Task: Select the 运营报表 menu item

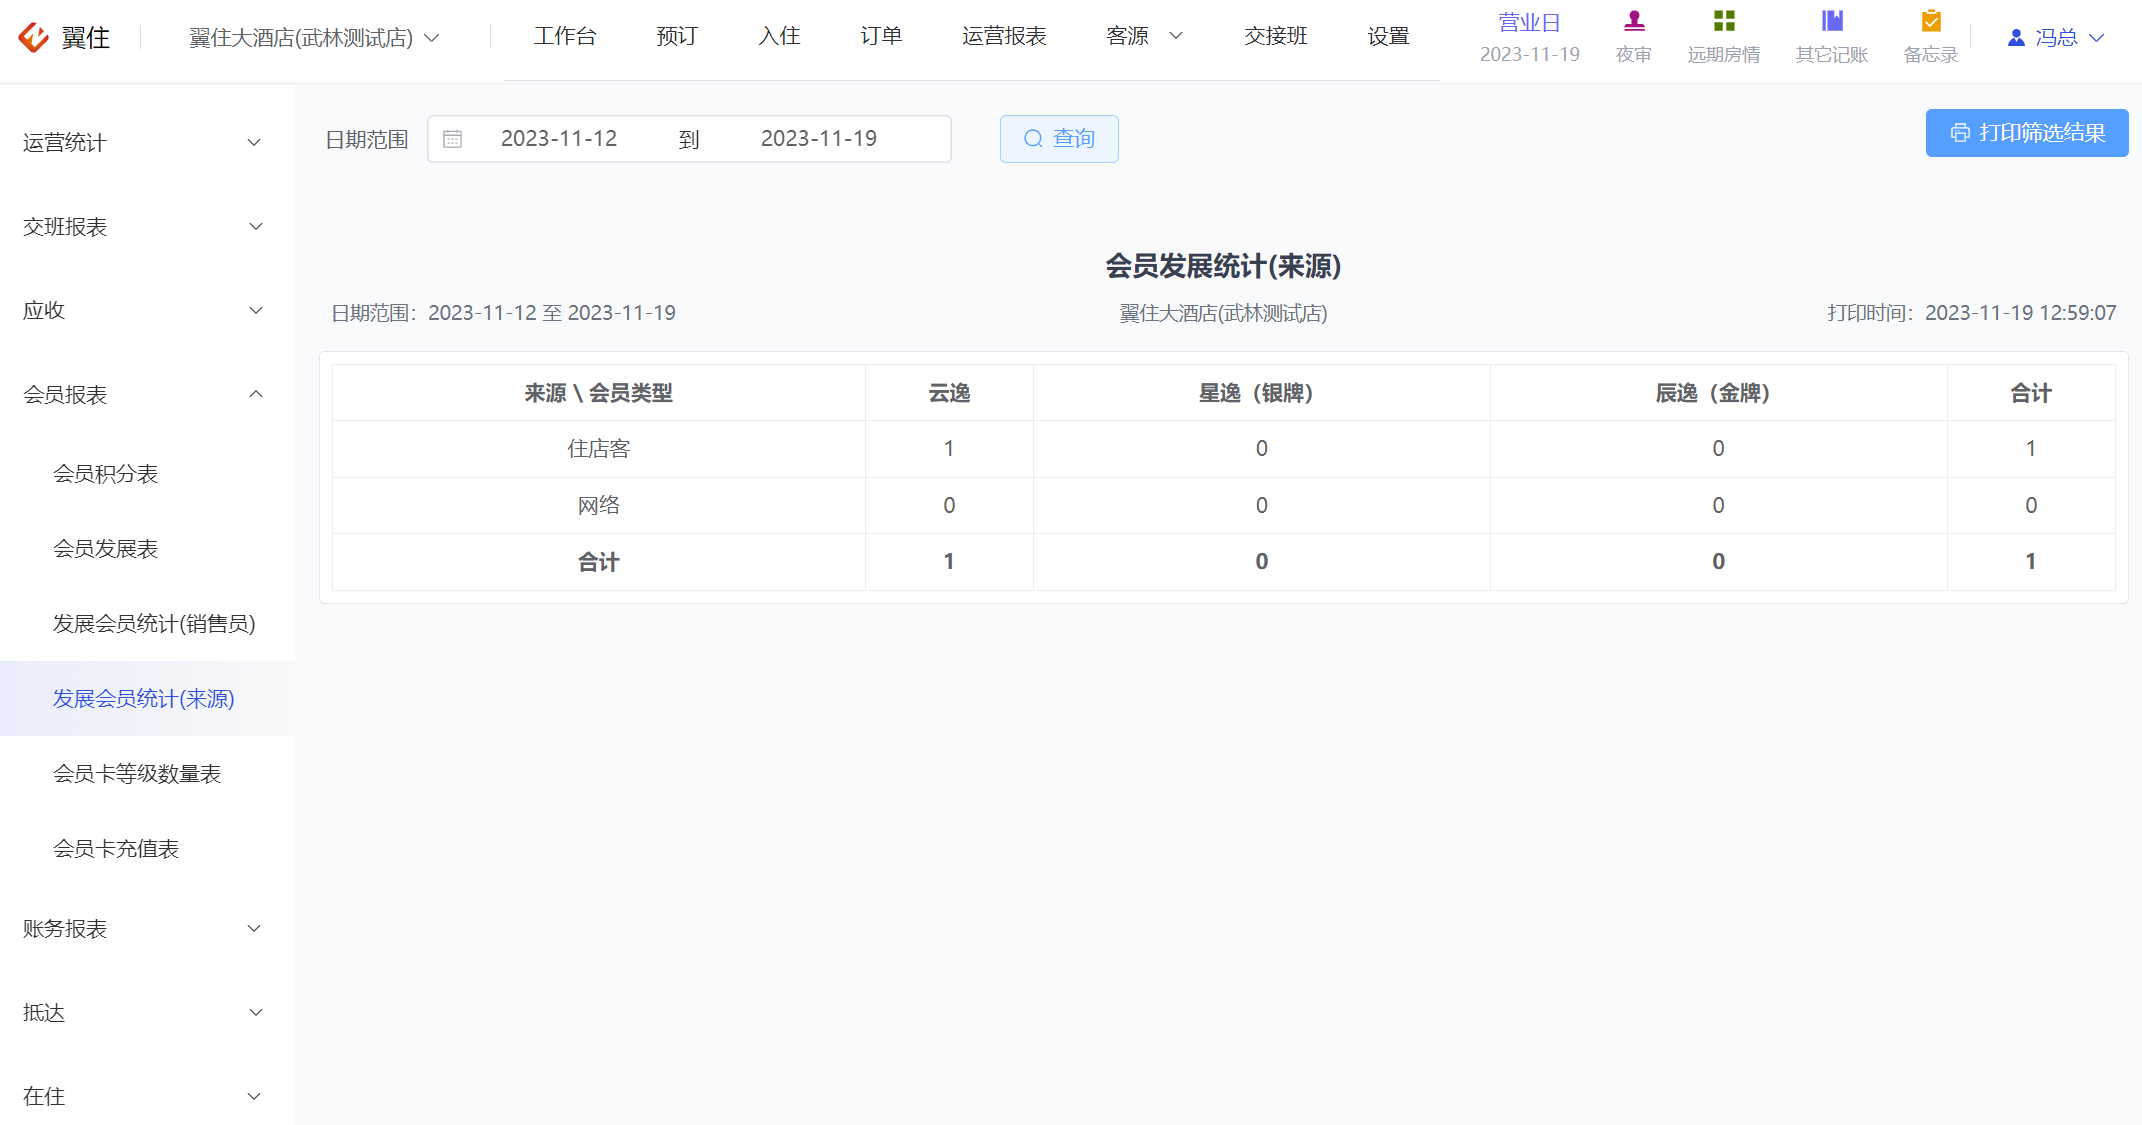Action: [x=1004, y=36]
